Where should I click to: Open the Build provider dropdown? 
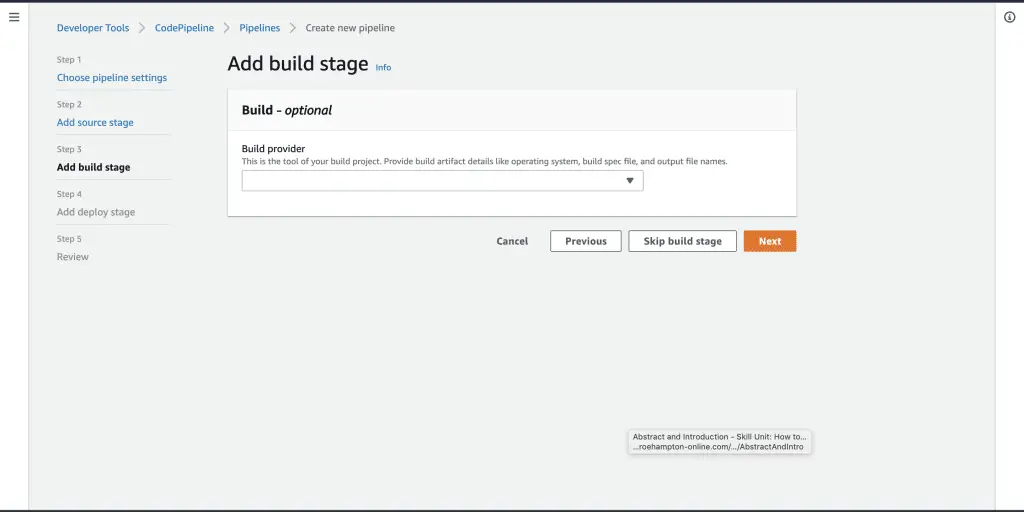[x=442, y=181]
